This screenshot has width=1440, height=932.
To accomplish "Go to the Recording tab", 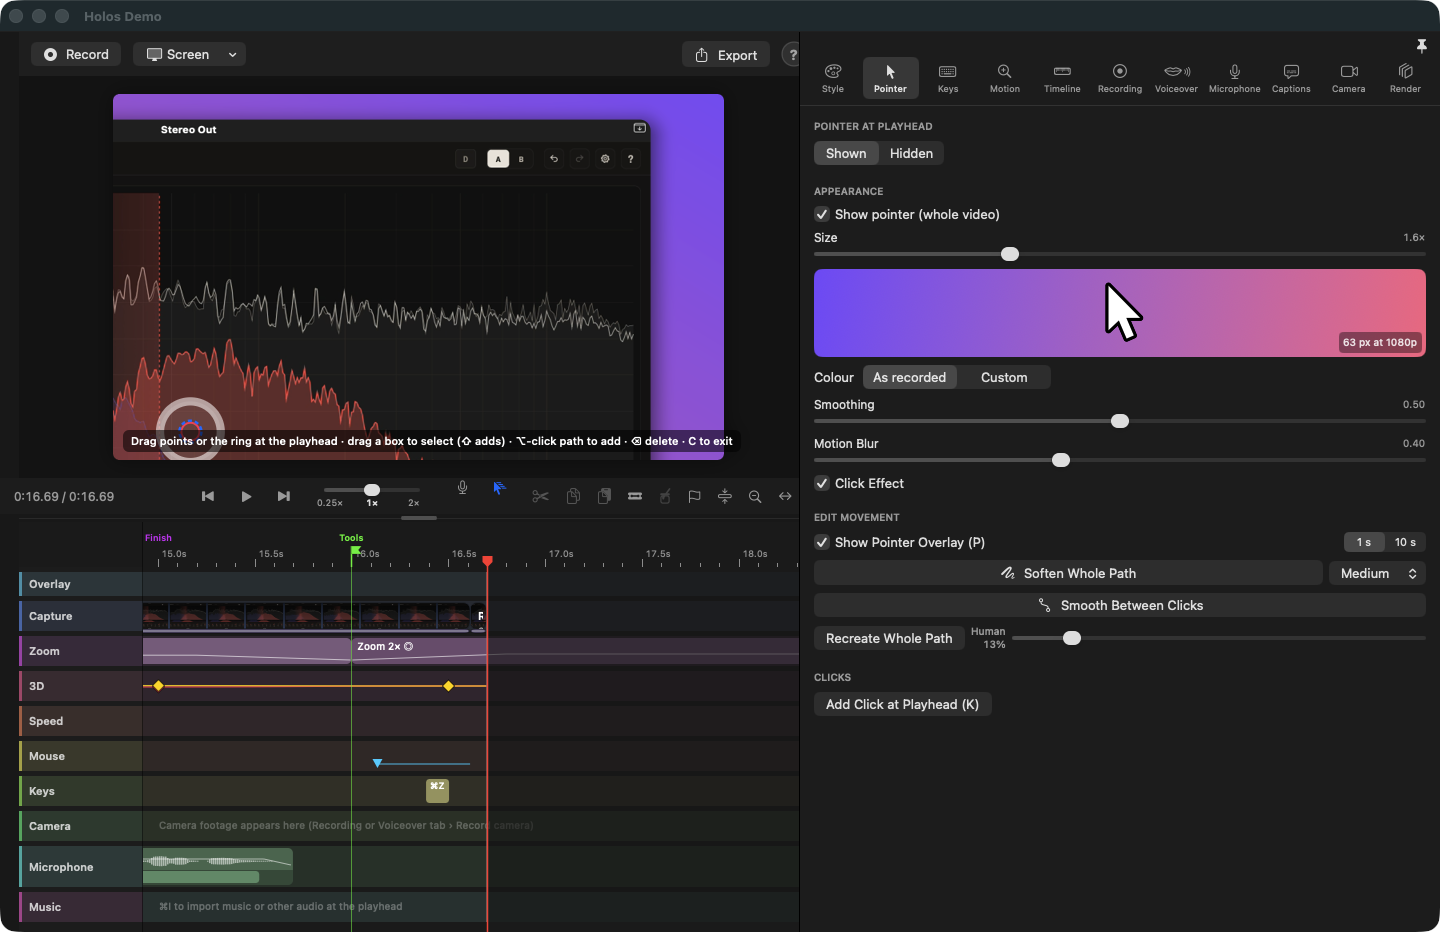I will coord(1119,78).
